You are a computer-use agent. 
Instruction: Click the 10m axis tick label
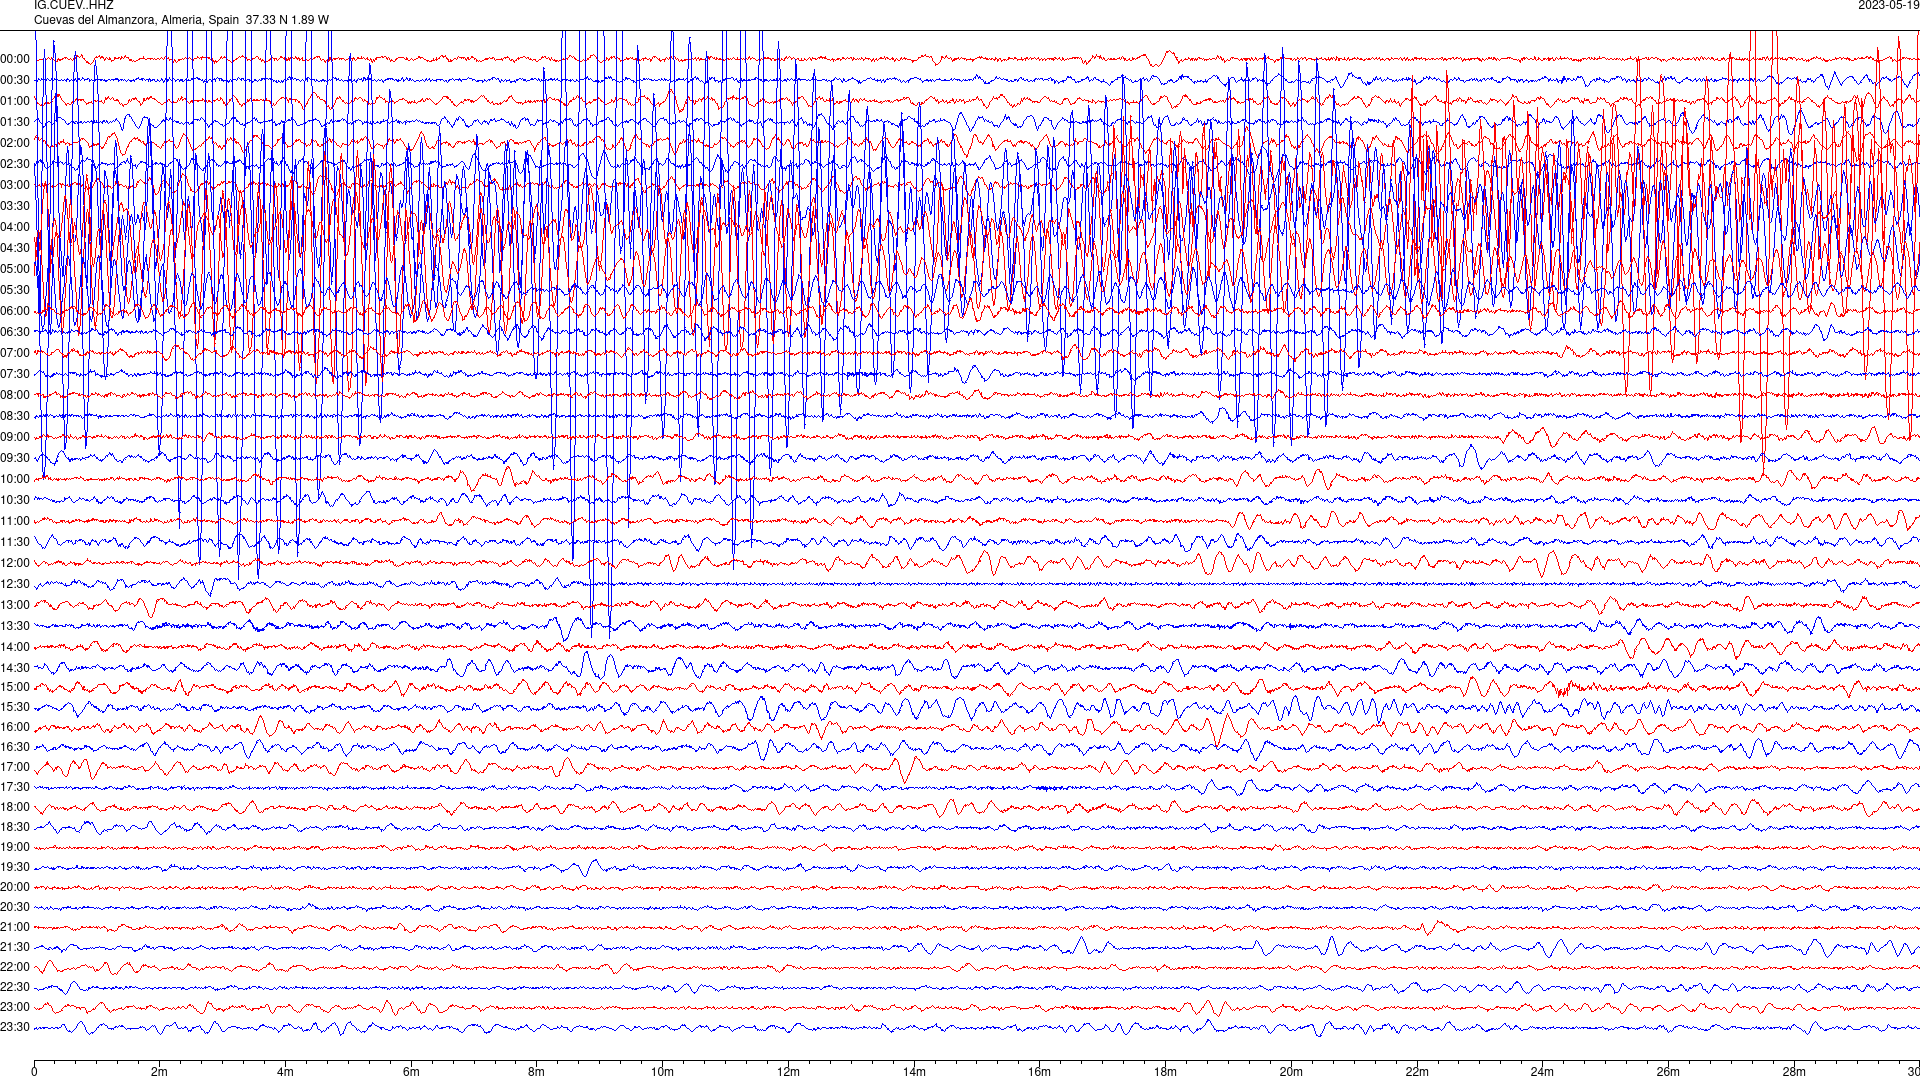pyautogui.click(x=662, y=1073)
